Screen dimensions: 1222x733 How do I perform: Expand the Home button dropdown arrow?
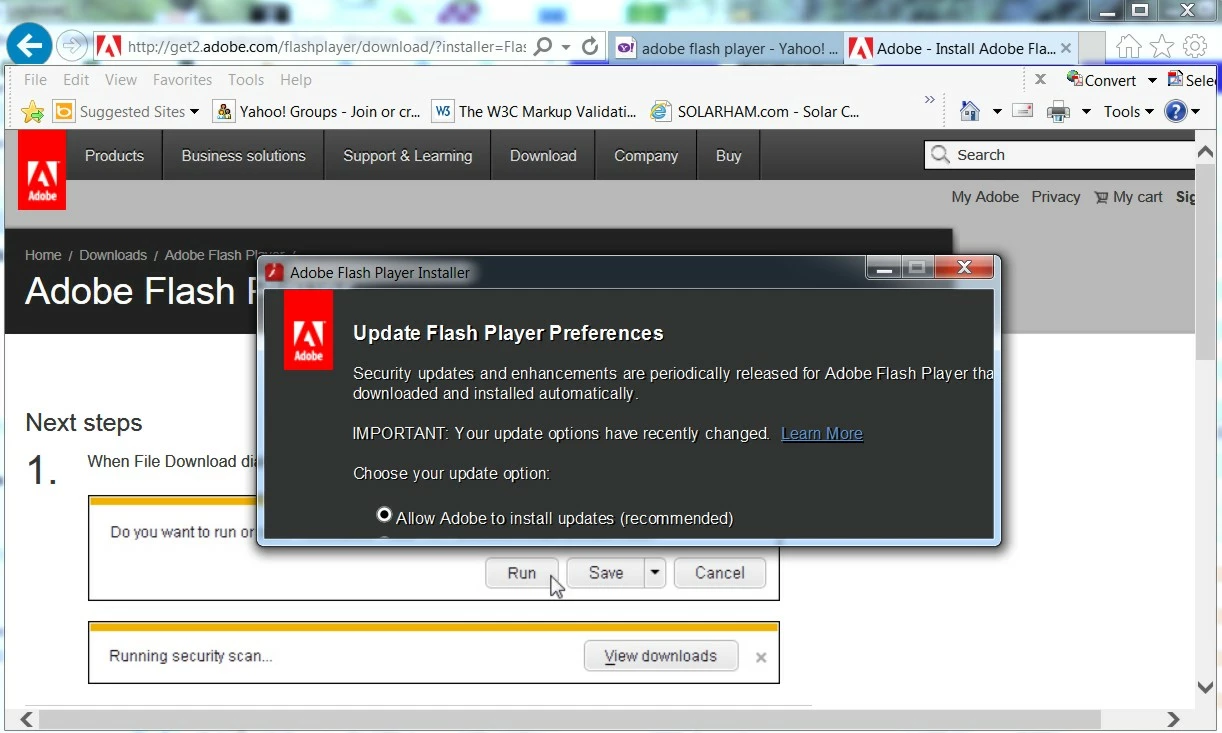coord(996,112)
